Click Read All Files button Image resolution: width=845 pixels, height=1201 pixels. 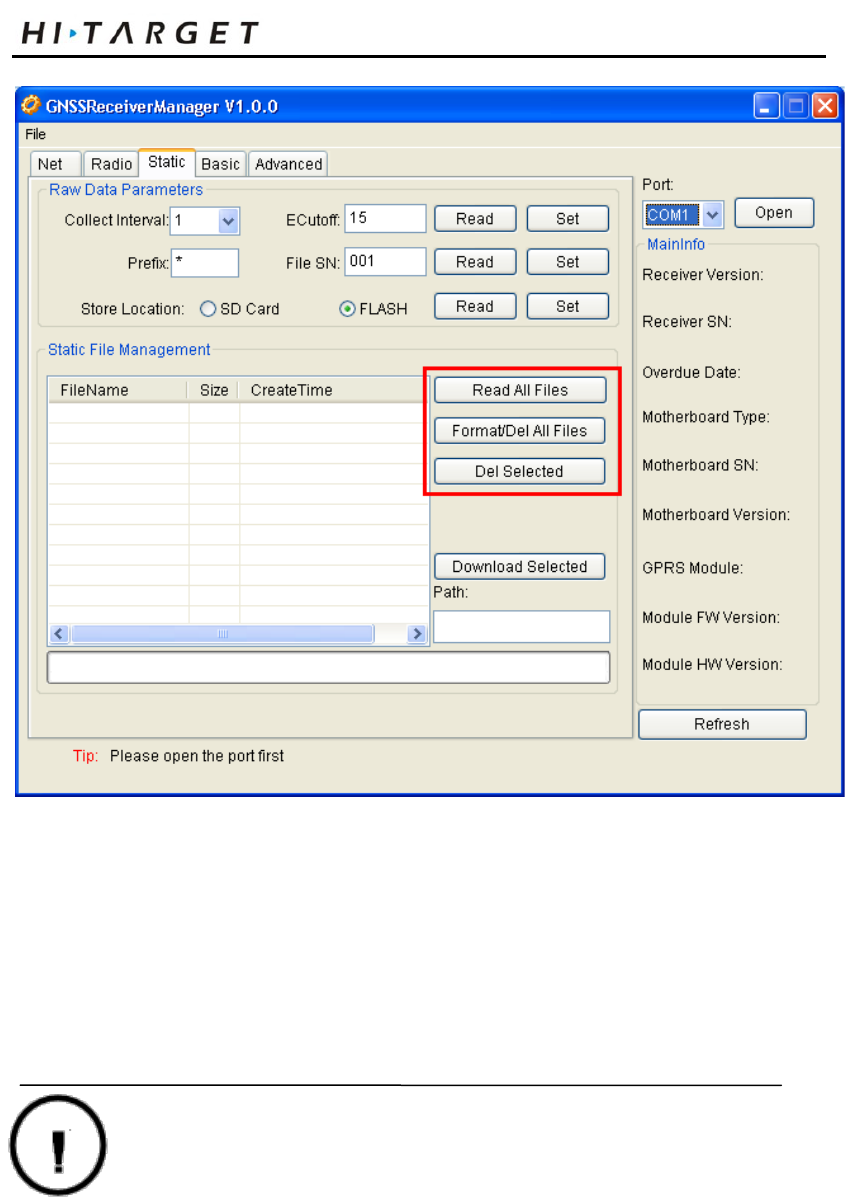pos(520,390)
